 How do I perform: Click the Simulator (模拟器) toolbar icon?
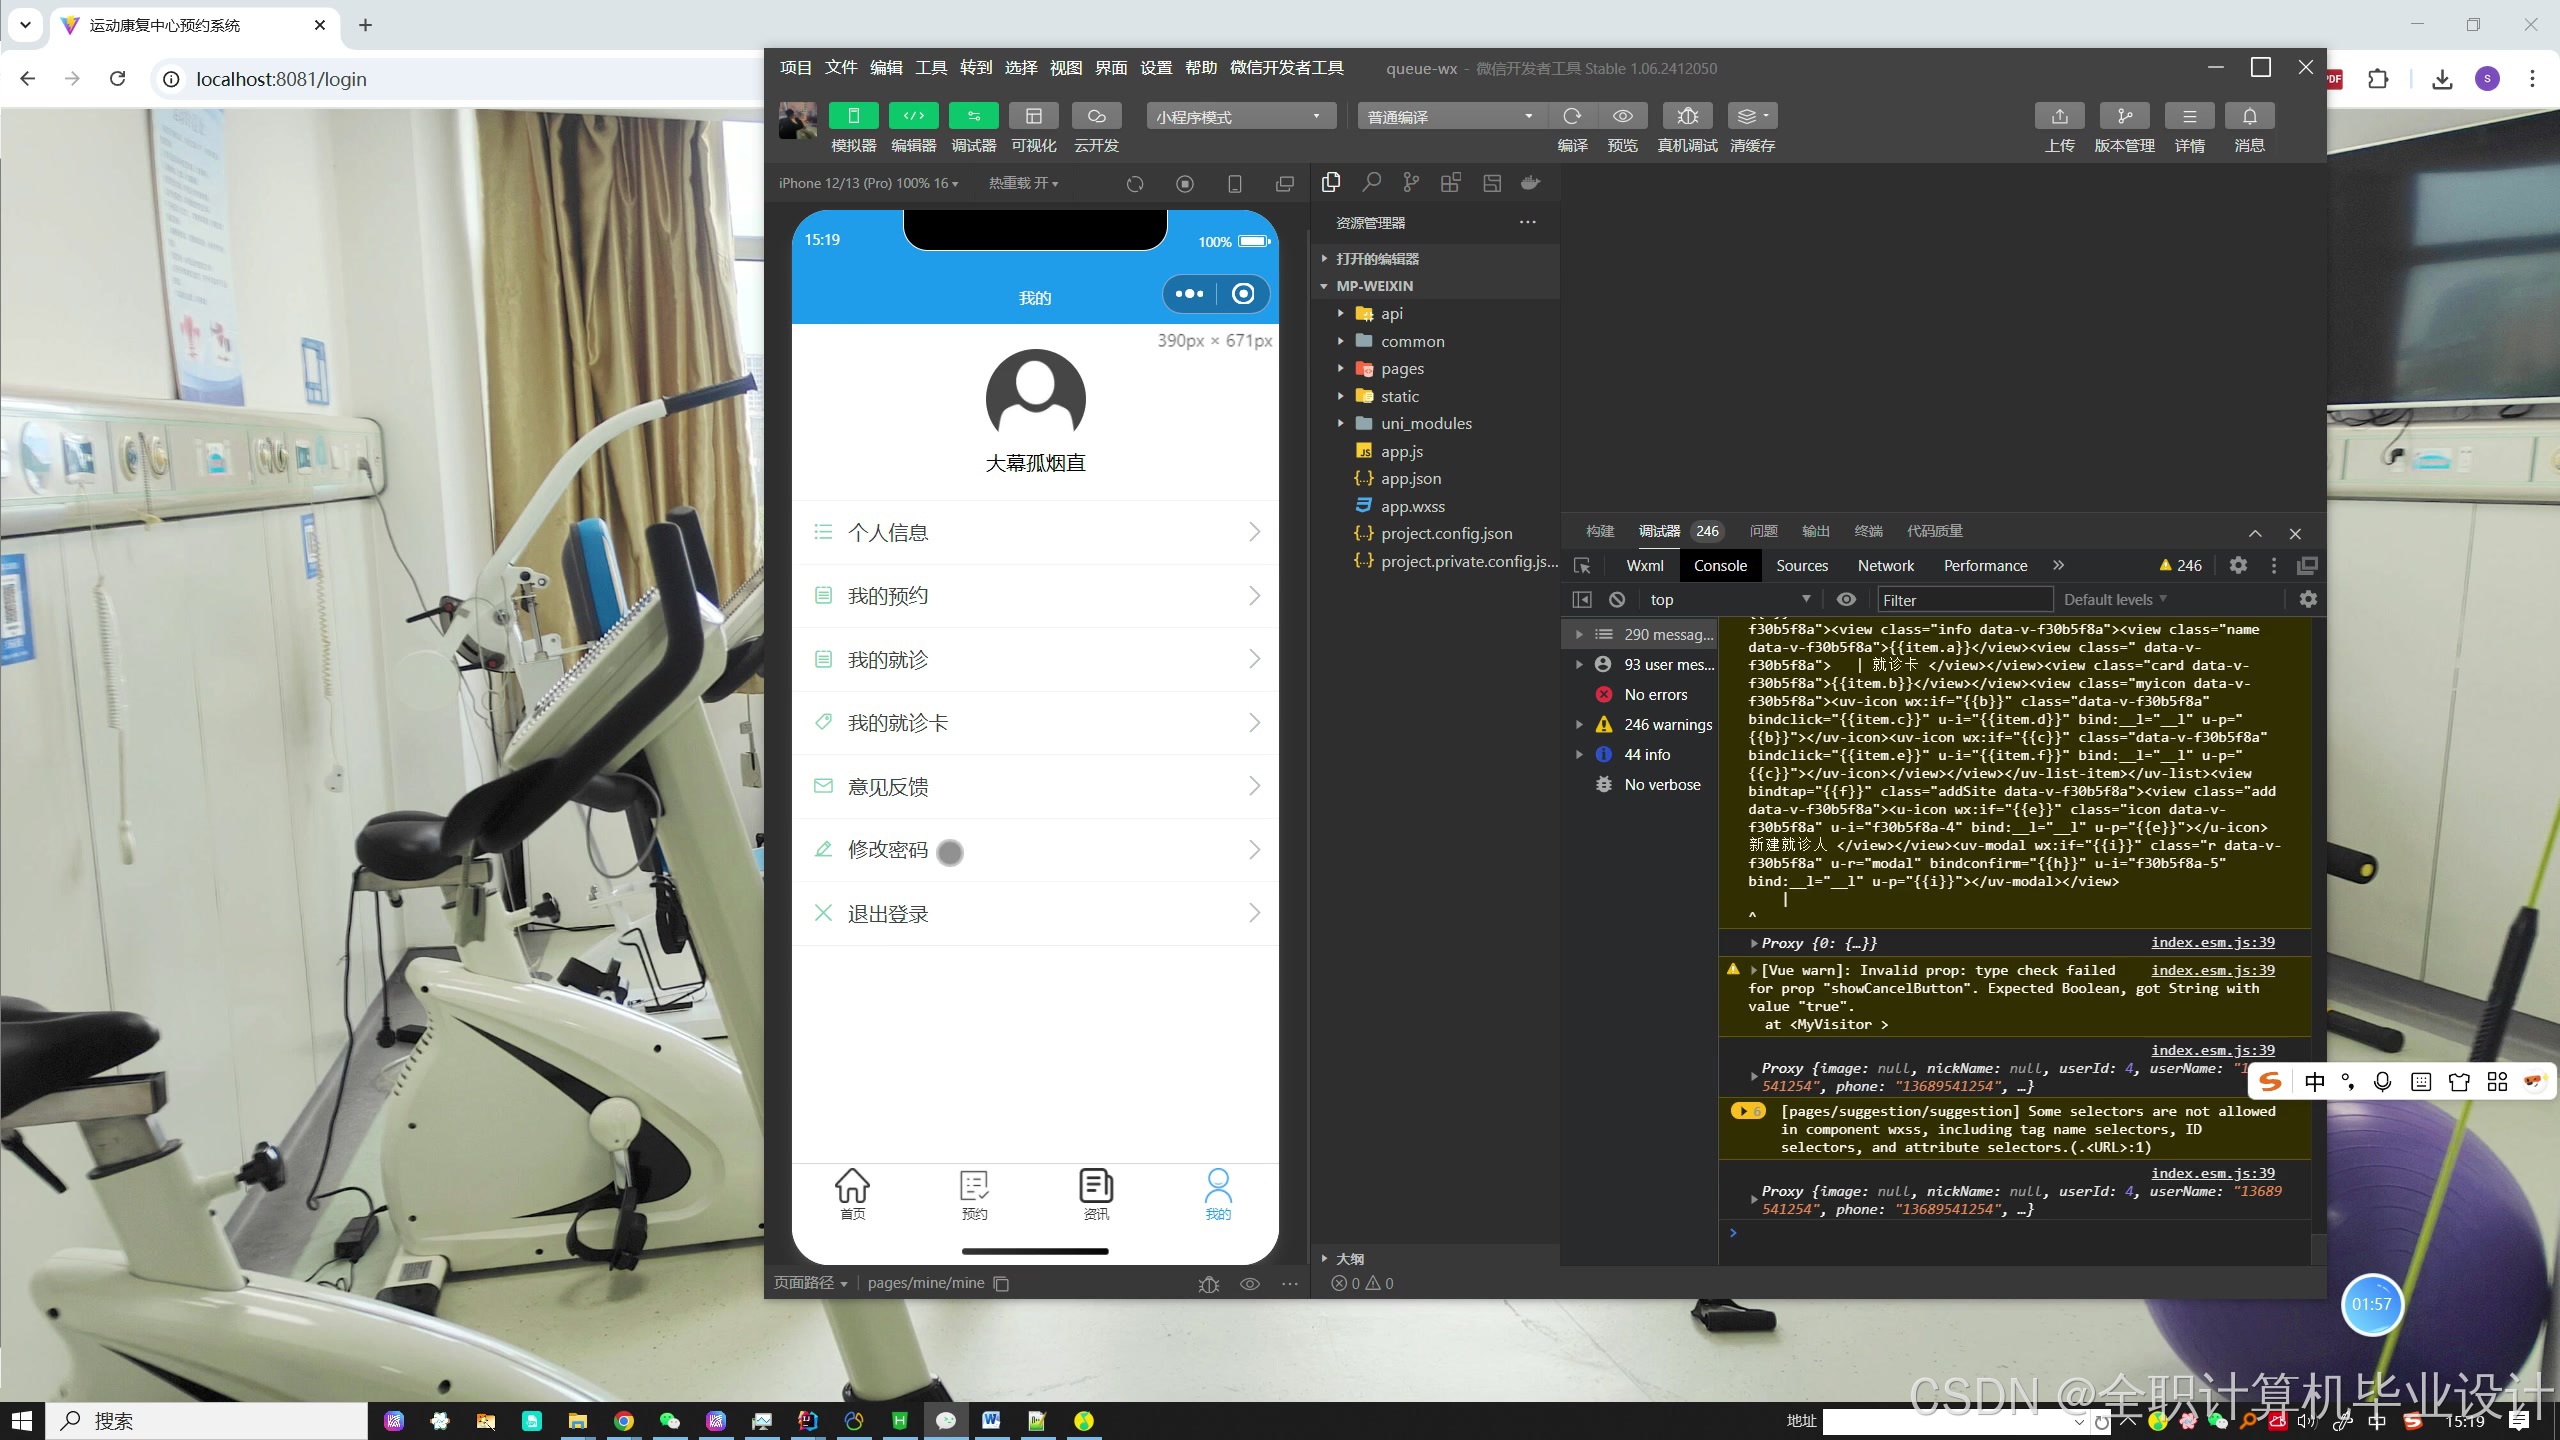[x=853, y=116]
